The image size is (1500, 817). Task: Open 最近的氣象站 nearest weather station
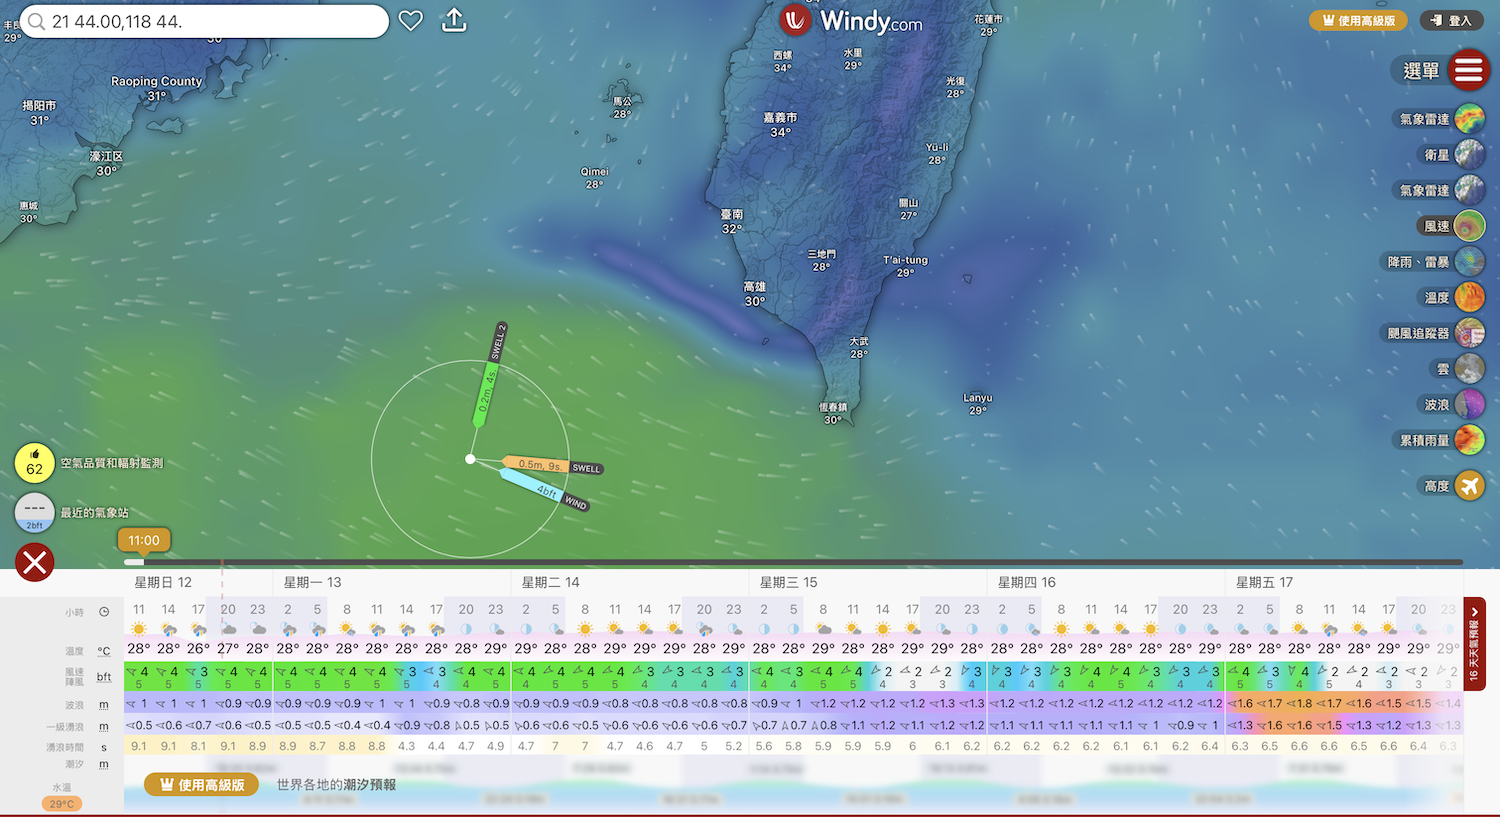click(34, 512)
